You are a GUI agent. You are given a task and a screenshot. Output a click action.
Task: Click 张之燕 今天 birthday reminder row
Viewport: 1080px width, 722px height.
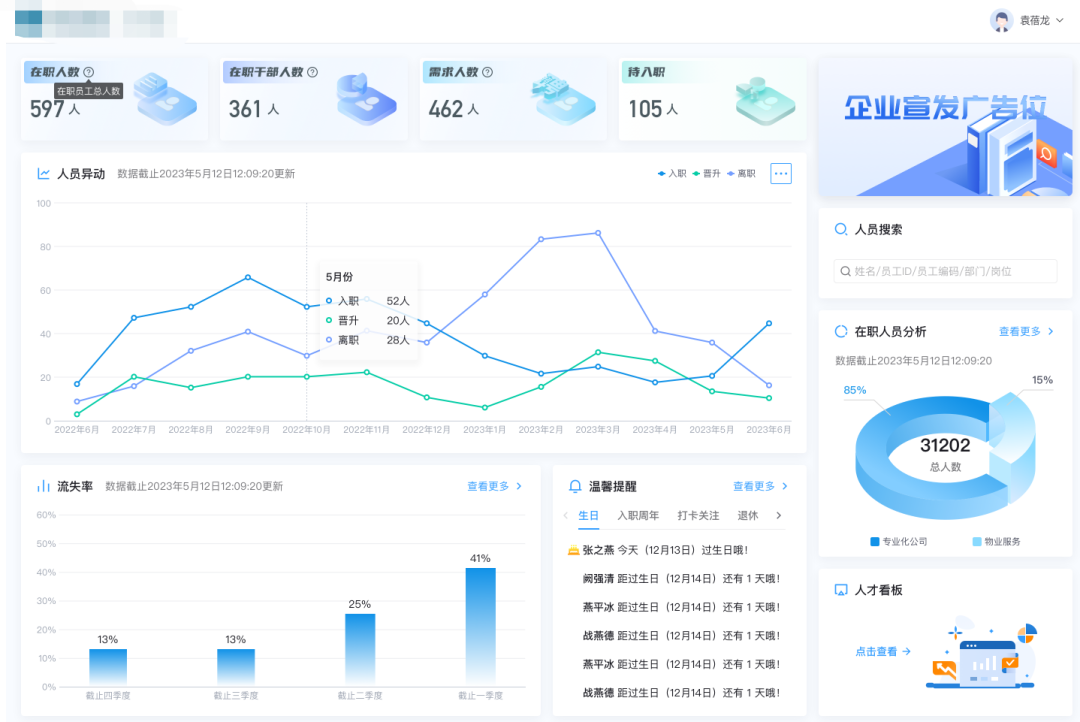tap(658, 550)
